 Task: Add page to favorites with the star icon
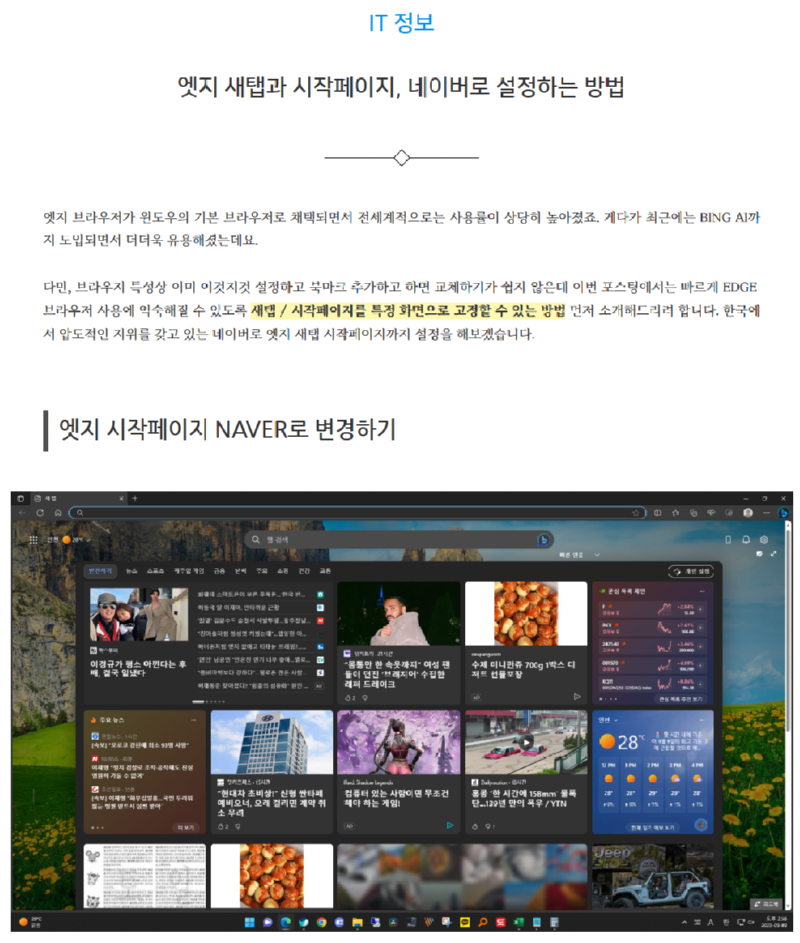(x=635, y=513)
